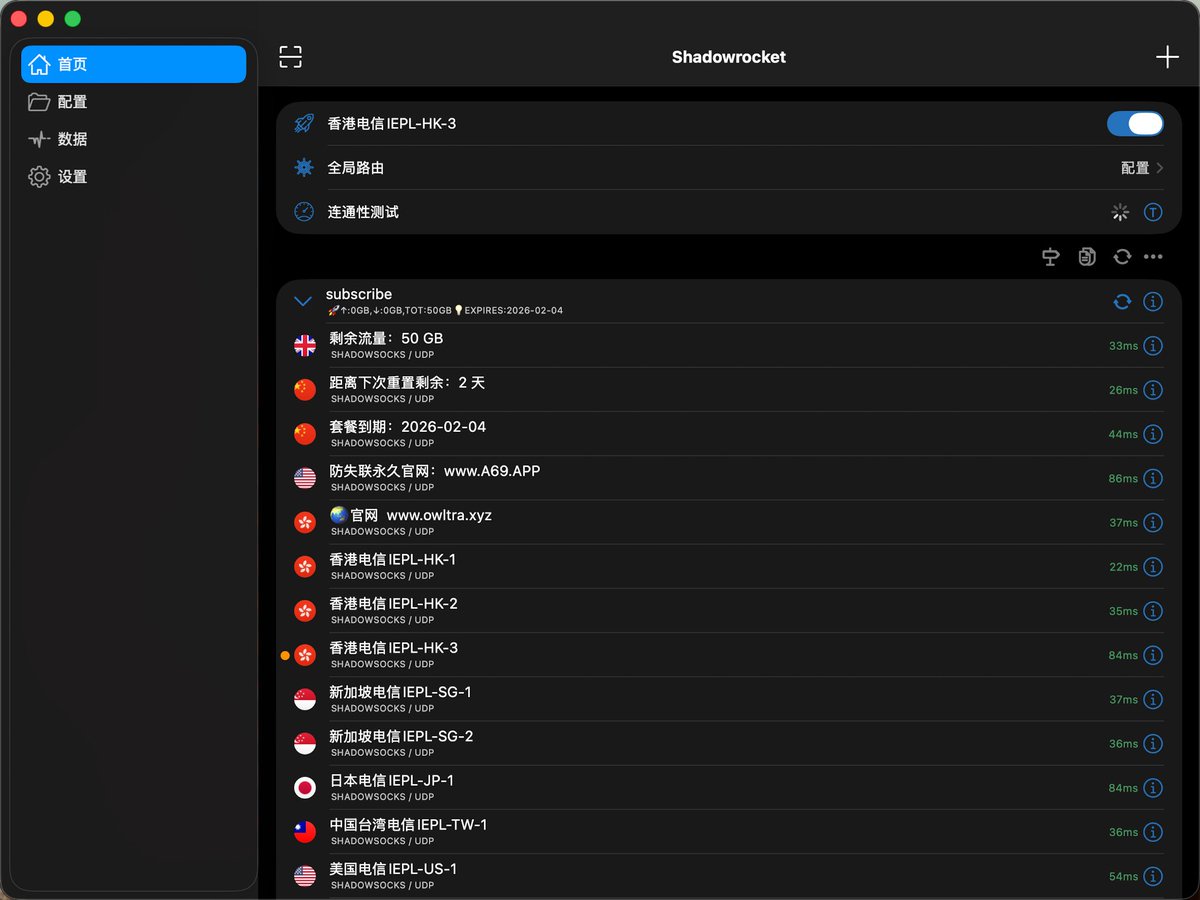
Task: Open info for the subscribe group
Action: pyautogui.click(x=1153, y=301)
